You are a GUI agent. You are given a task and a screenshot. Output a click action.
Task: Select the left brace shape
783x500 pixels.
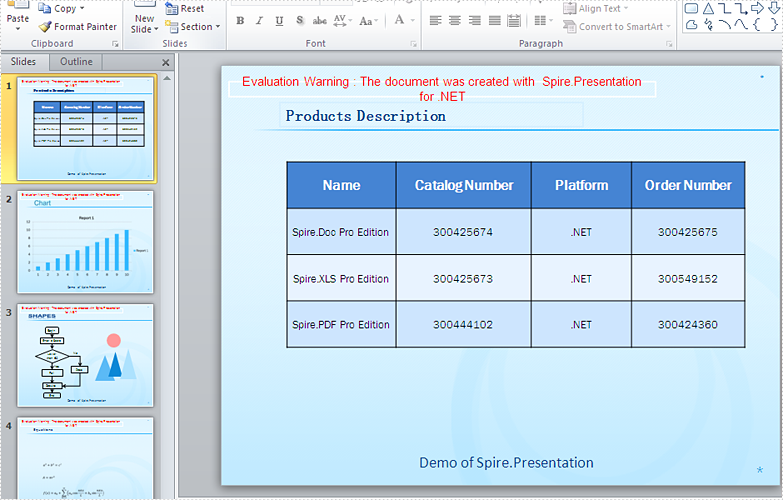point(757,24)
